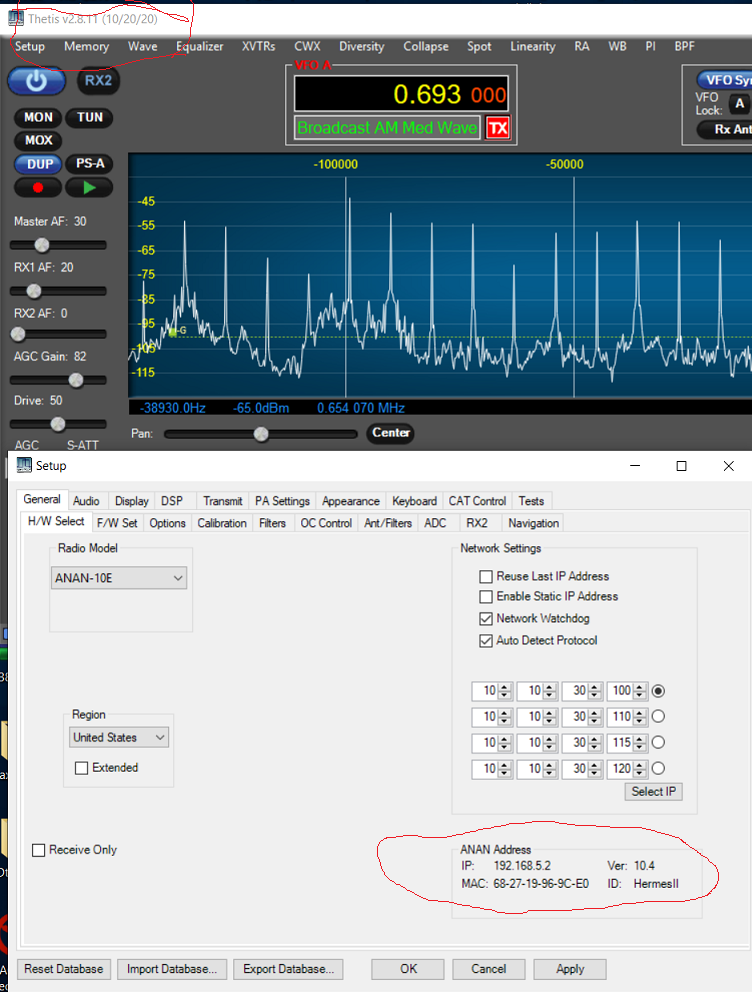752x992 pixels.
Task: Click stepper arrows of the 100 octet field
Action: pyautogui.click(x=639, y=691)
